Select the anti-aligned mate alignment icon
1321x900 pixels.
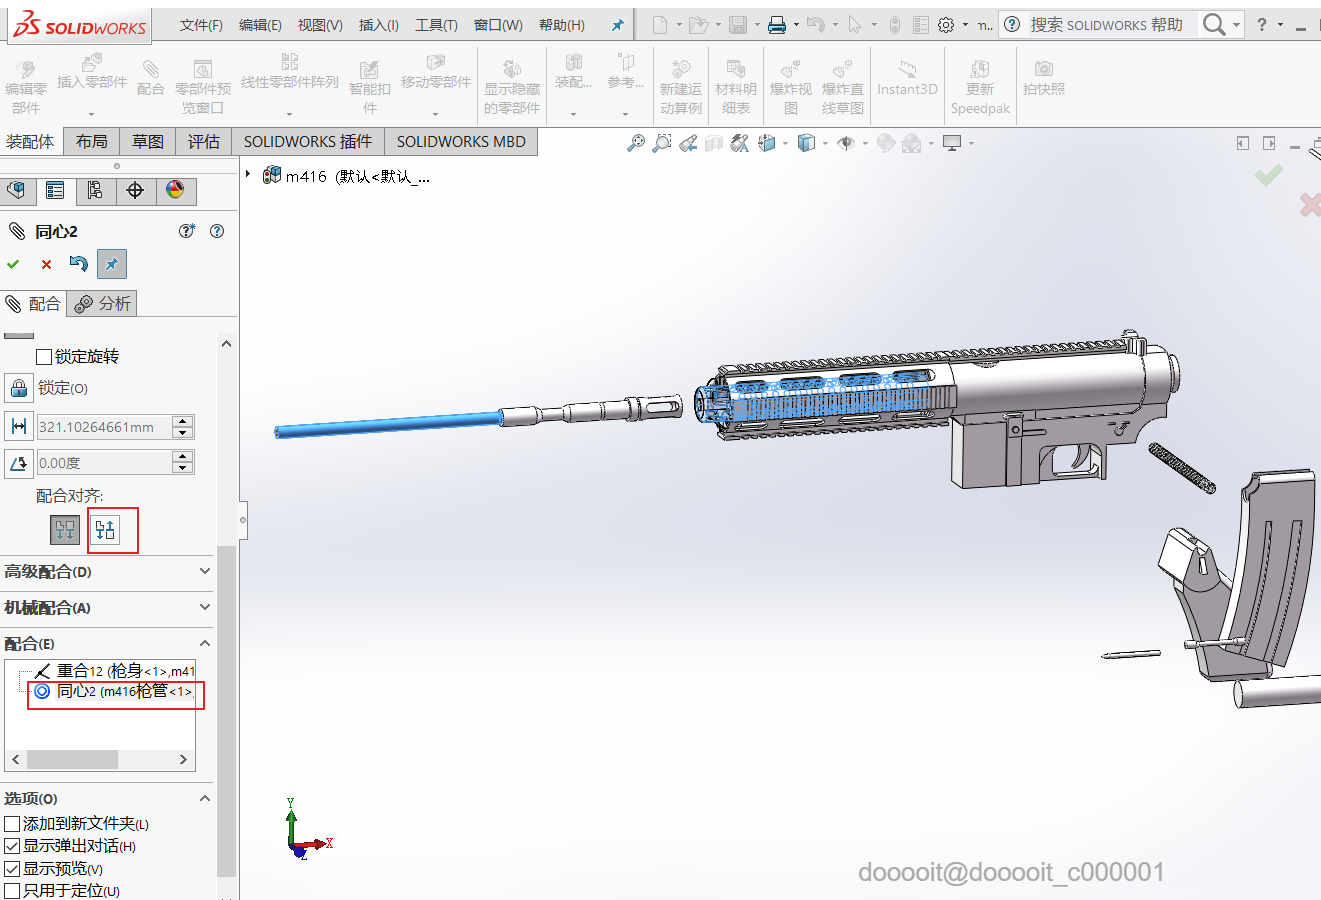coord(106,530)
